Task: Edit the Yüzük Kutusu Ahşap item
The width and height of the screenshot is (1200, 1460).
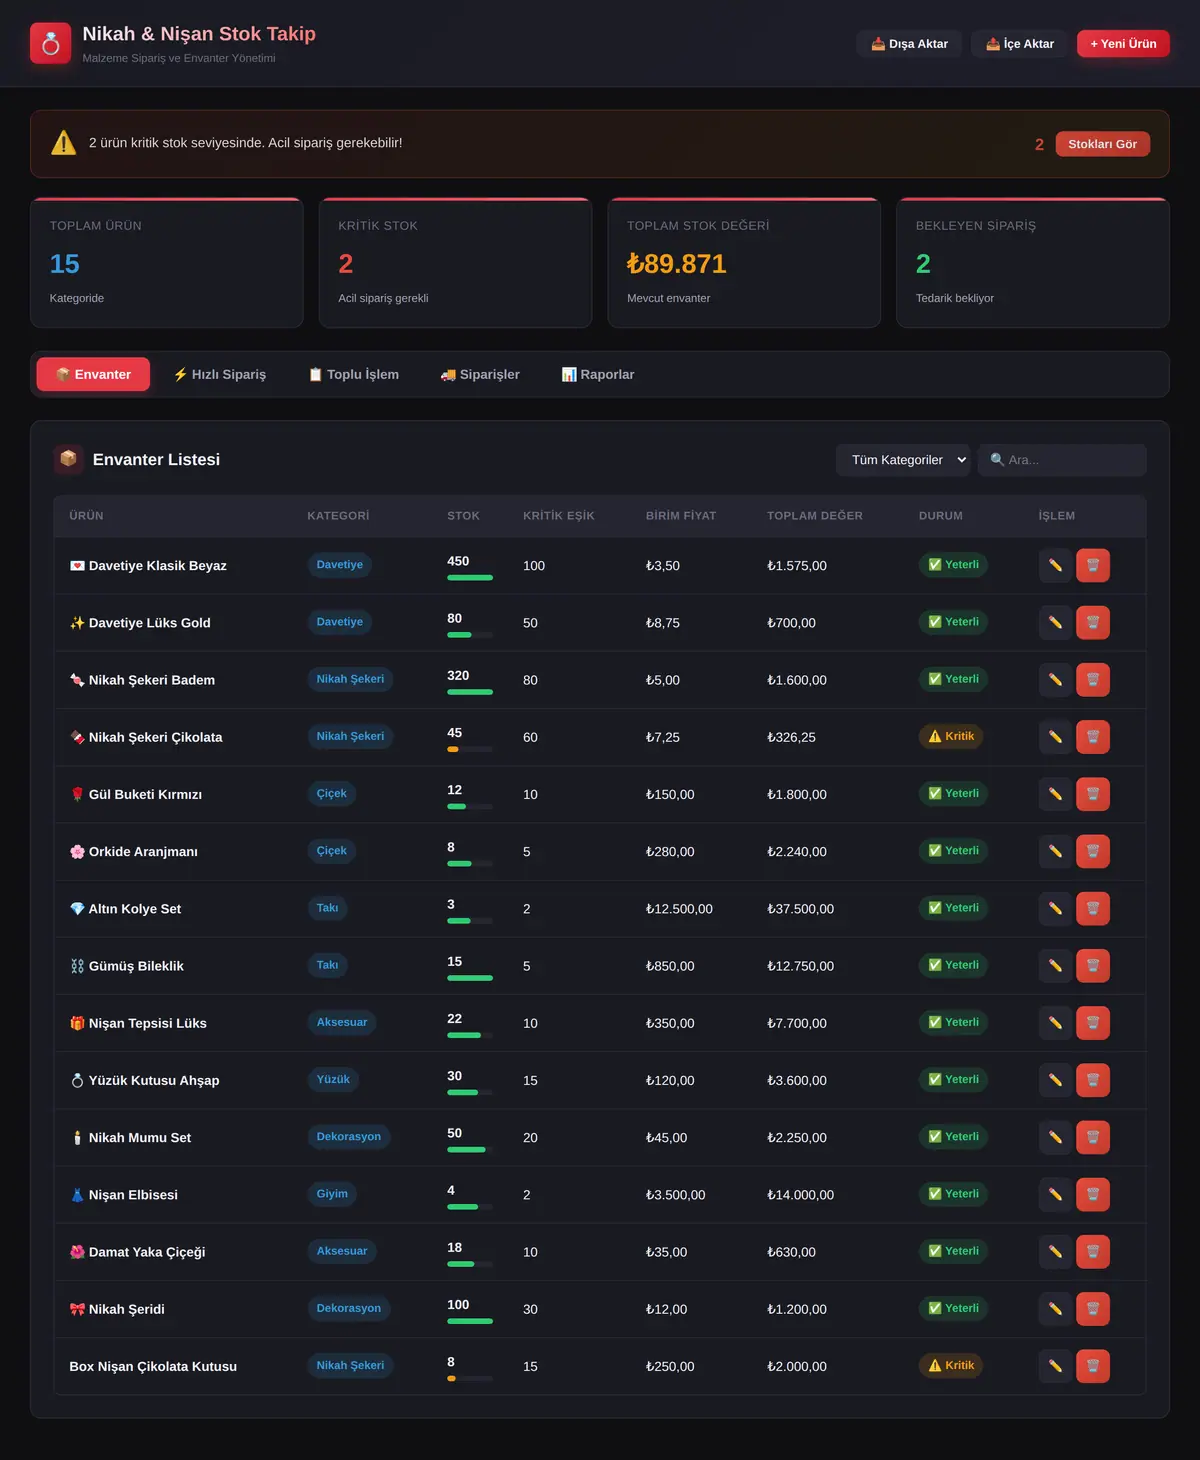Action: click(x=1055, y=1080)
